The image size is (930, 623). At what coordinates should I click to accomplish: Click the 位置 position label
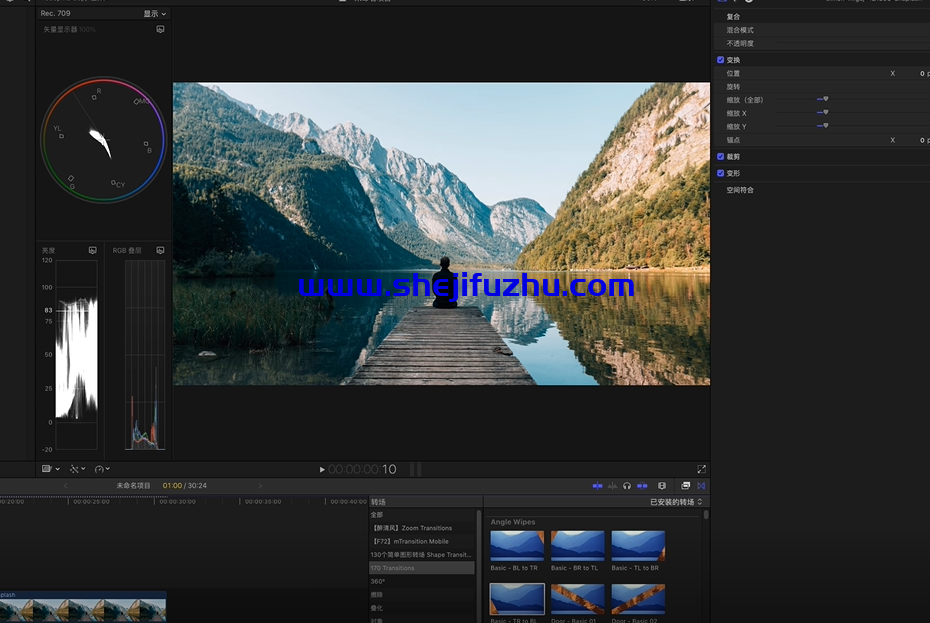pos(733,74)
